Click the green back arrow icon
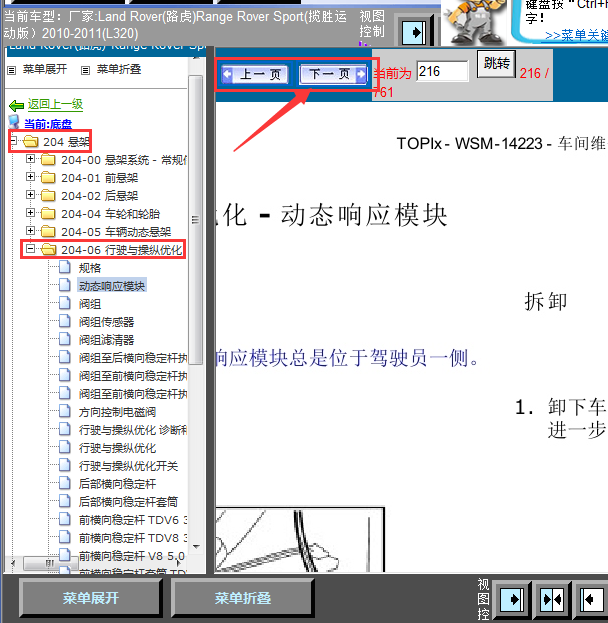 pyautogui.click(x=16, y=106)
